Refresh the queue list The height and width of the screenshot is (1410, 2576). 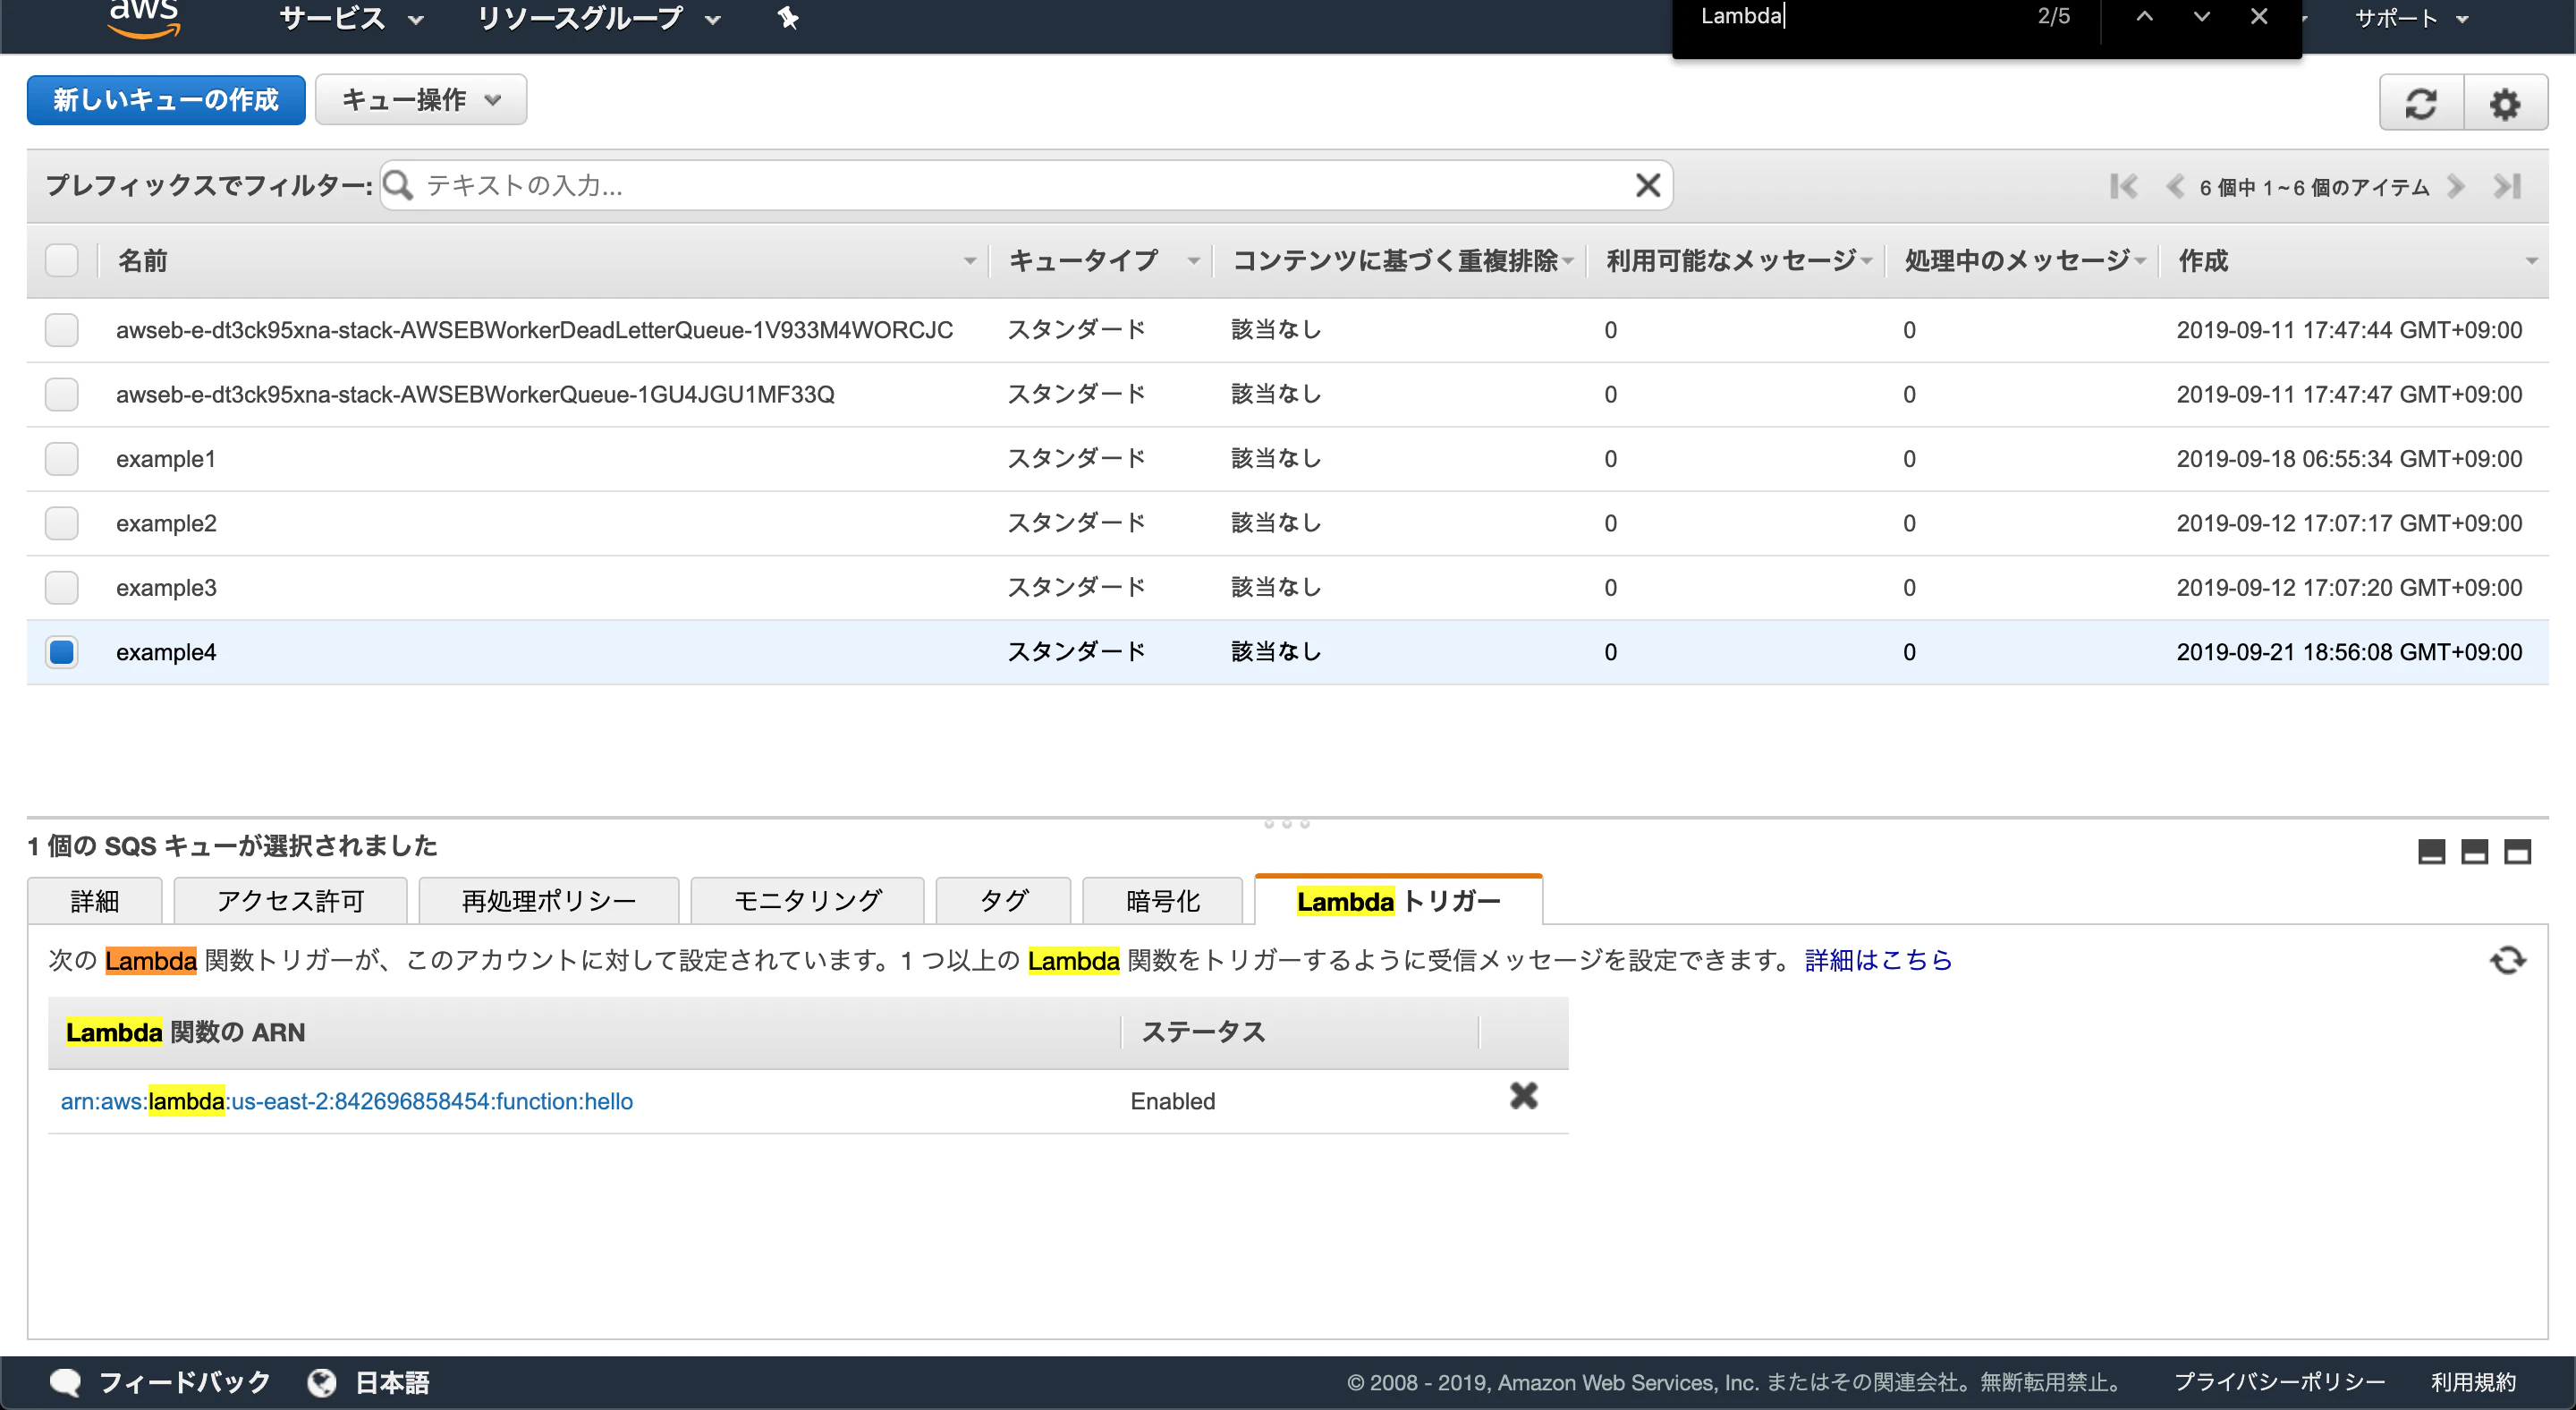tap(2421, 103)
